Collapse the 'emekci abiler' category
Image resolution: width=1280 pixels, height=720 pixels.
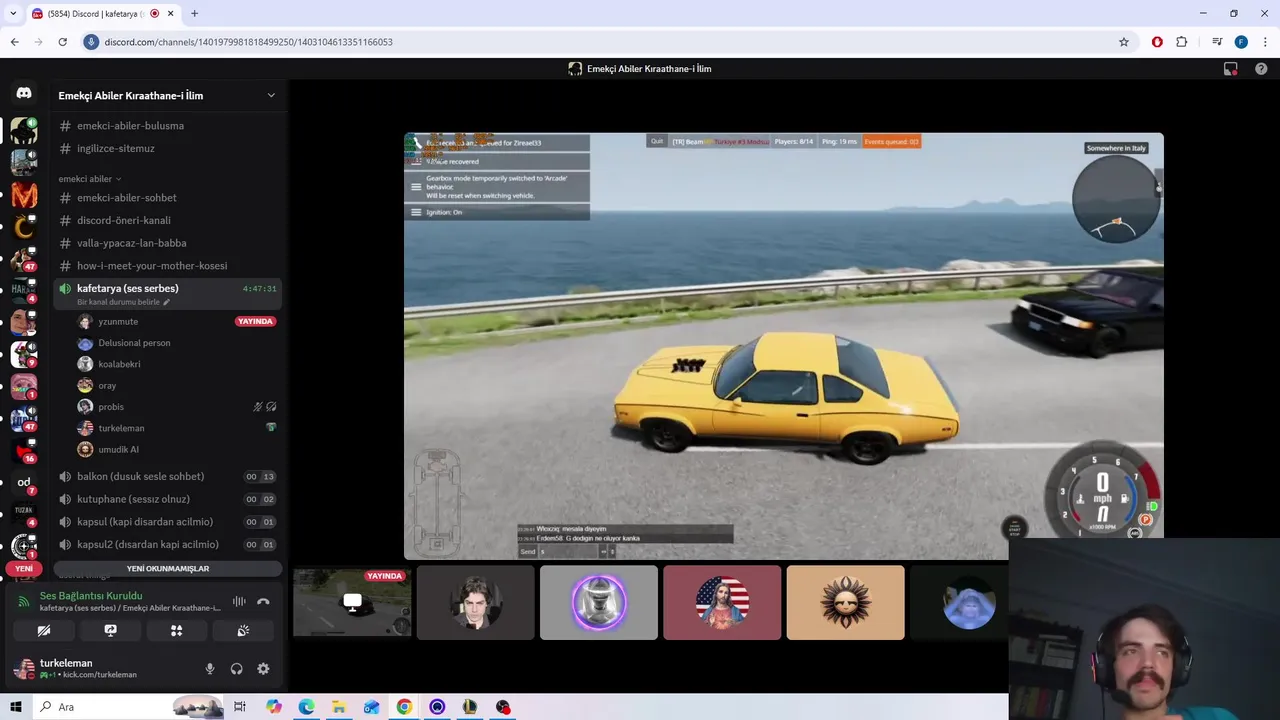[89, 179]
